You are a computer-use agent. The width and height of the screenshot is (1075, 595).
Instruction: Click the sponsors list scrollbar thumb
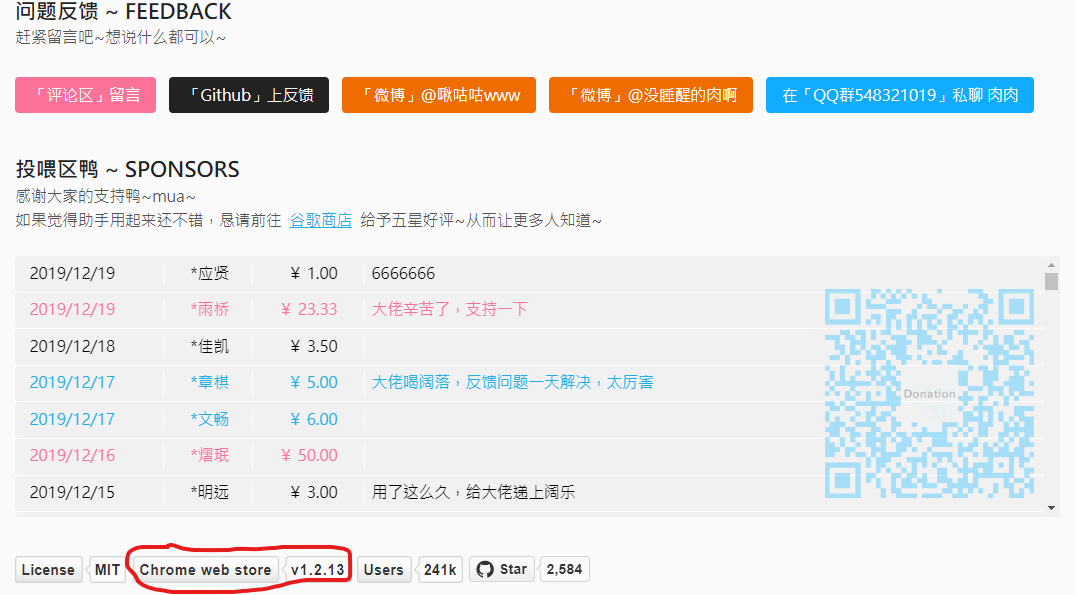pyautogui.click(x=1051, y=282)
